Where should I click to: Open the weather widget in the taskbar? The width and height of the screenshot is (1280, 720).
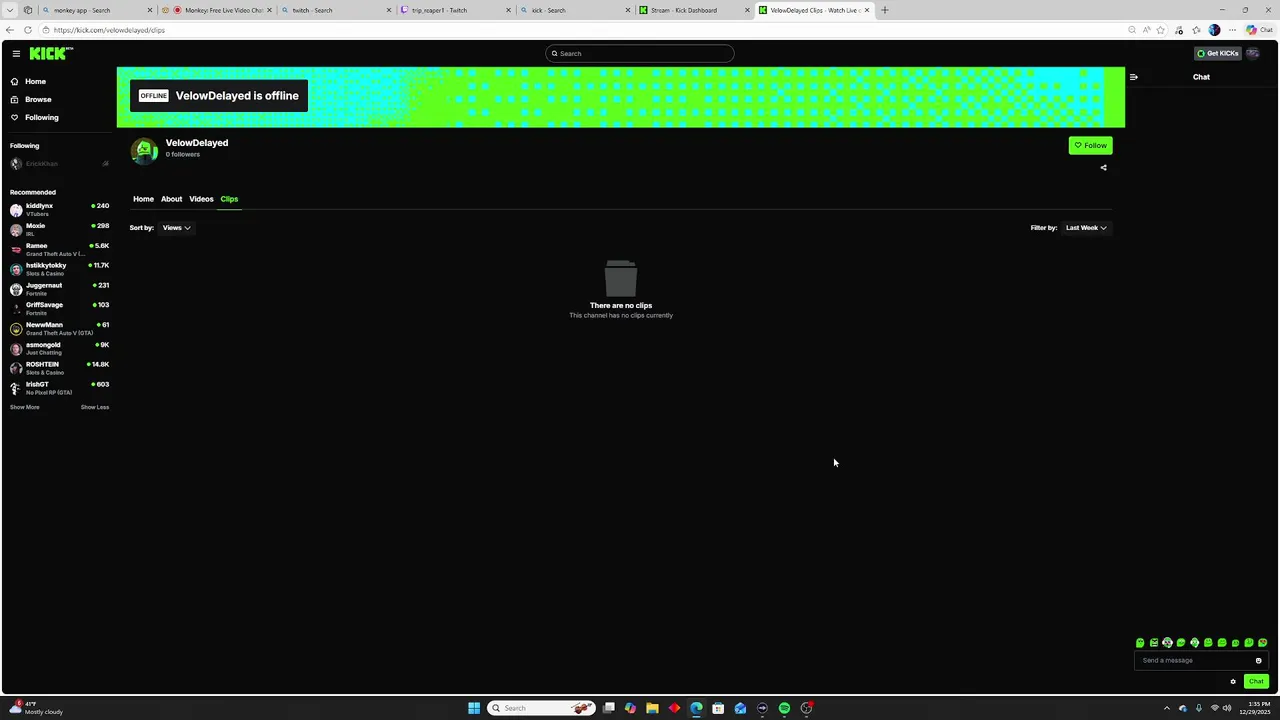click(x=35, y=708)
